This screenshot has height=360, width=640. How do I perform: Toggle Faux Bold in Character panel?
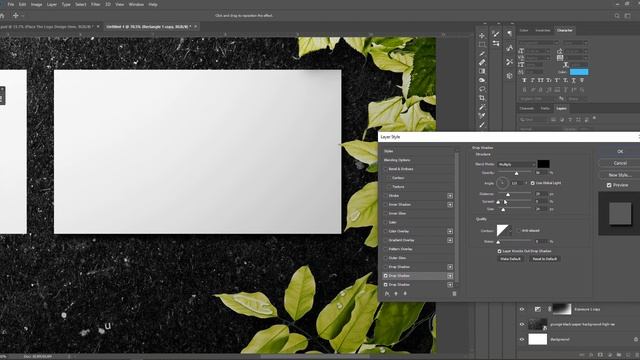point(524,80)
